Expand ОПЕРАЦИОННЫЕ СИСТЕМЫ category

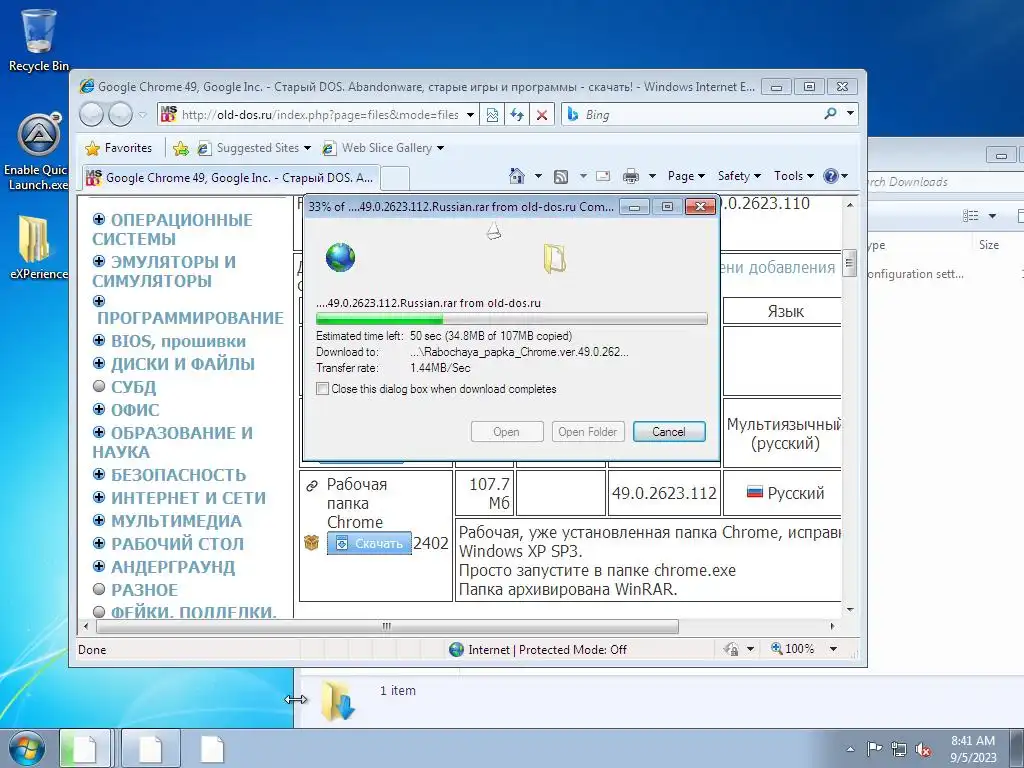click(99, 219)
